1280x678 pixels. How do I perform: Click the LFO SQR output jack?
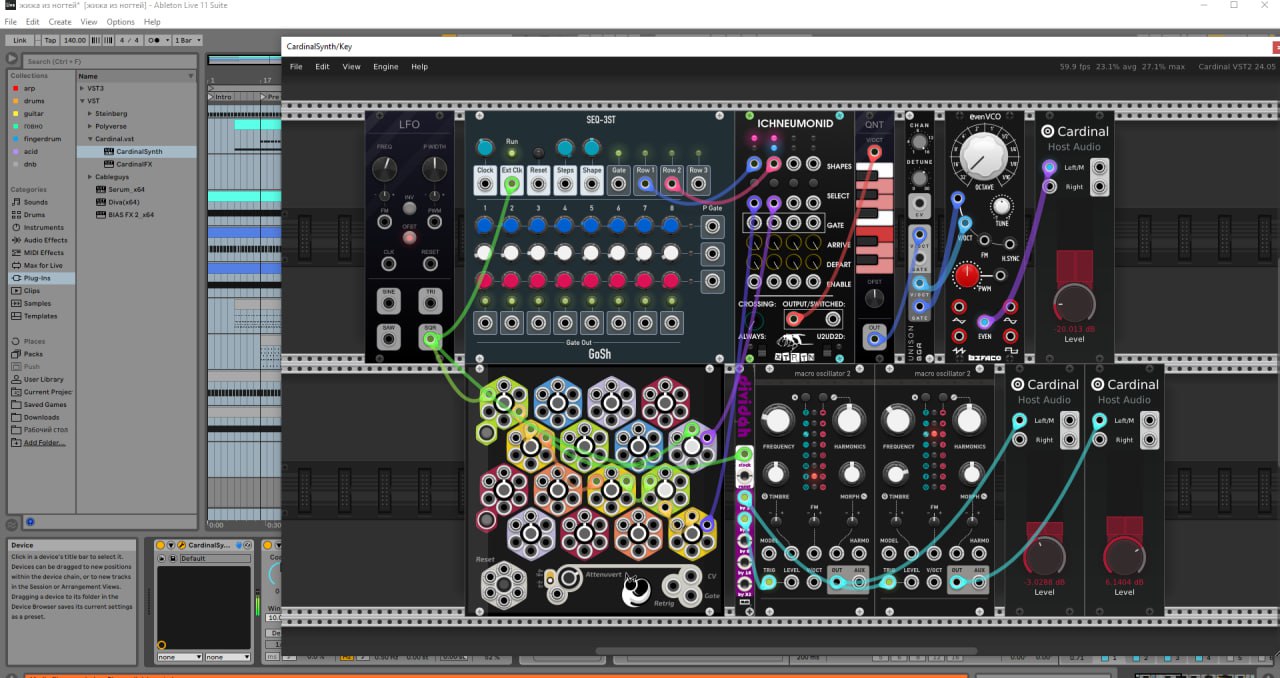coord(431,340)
